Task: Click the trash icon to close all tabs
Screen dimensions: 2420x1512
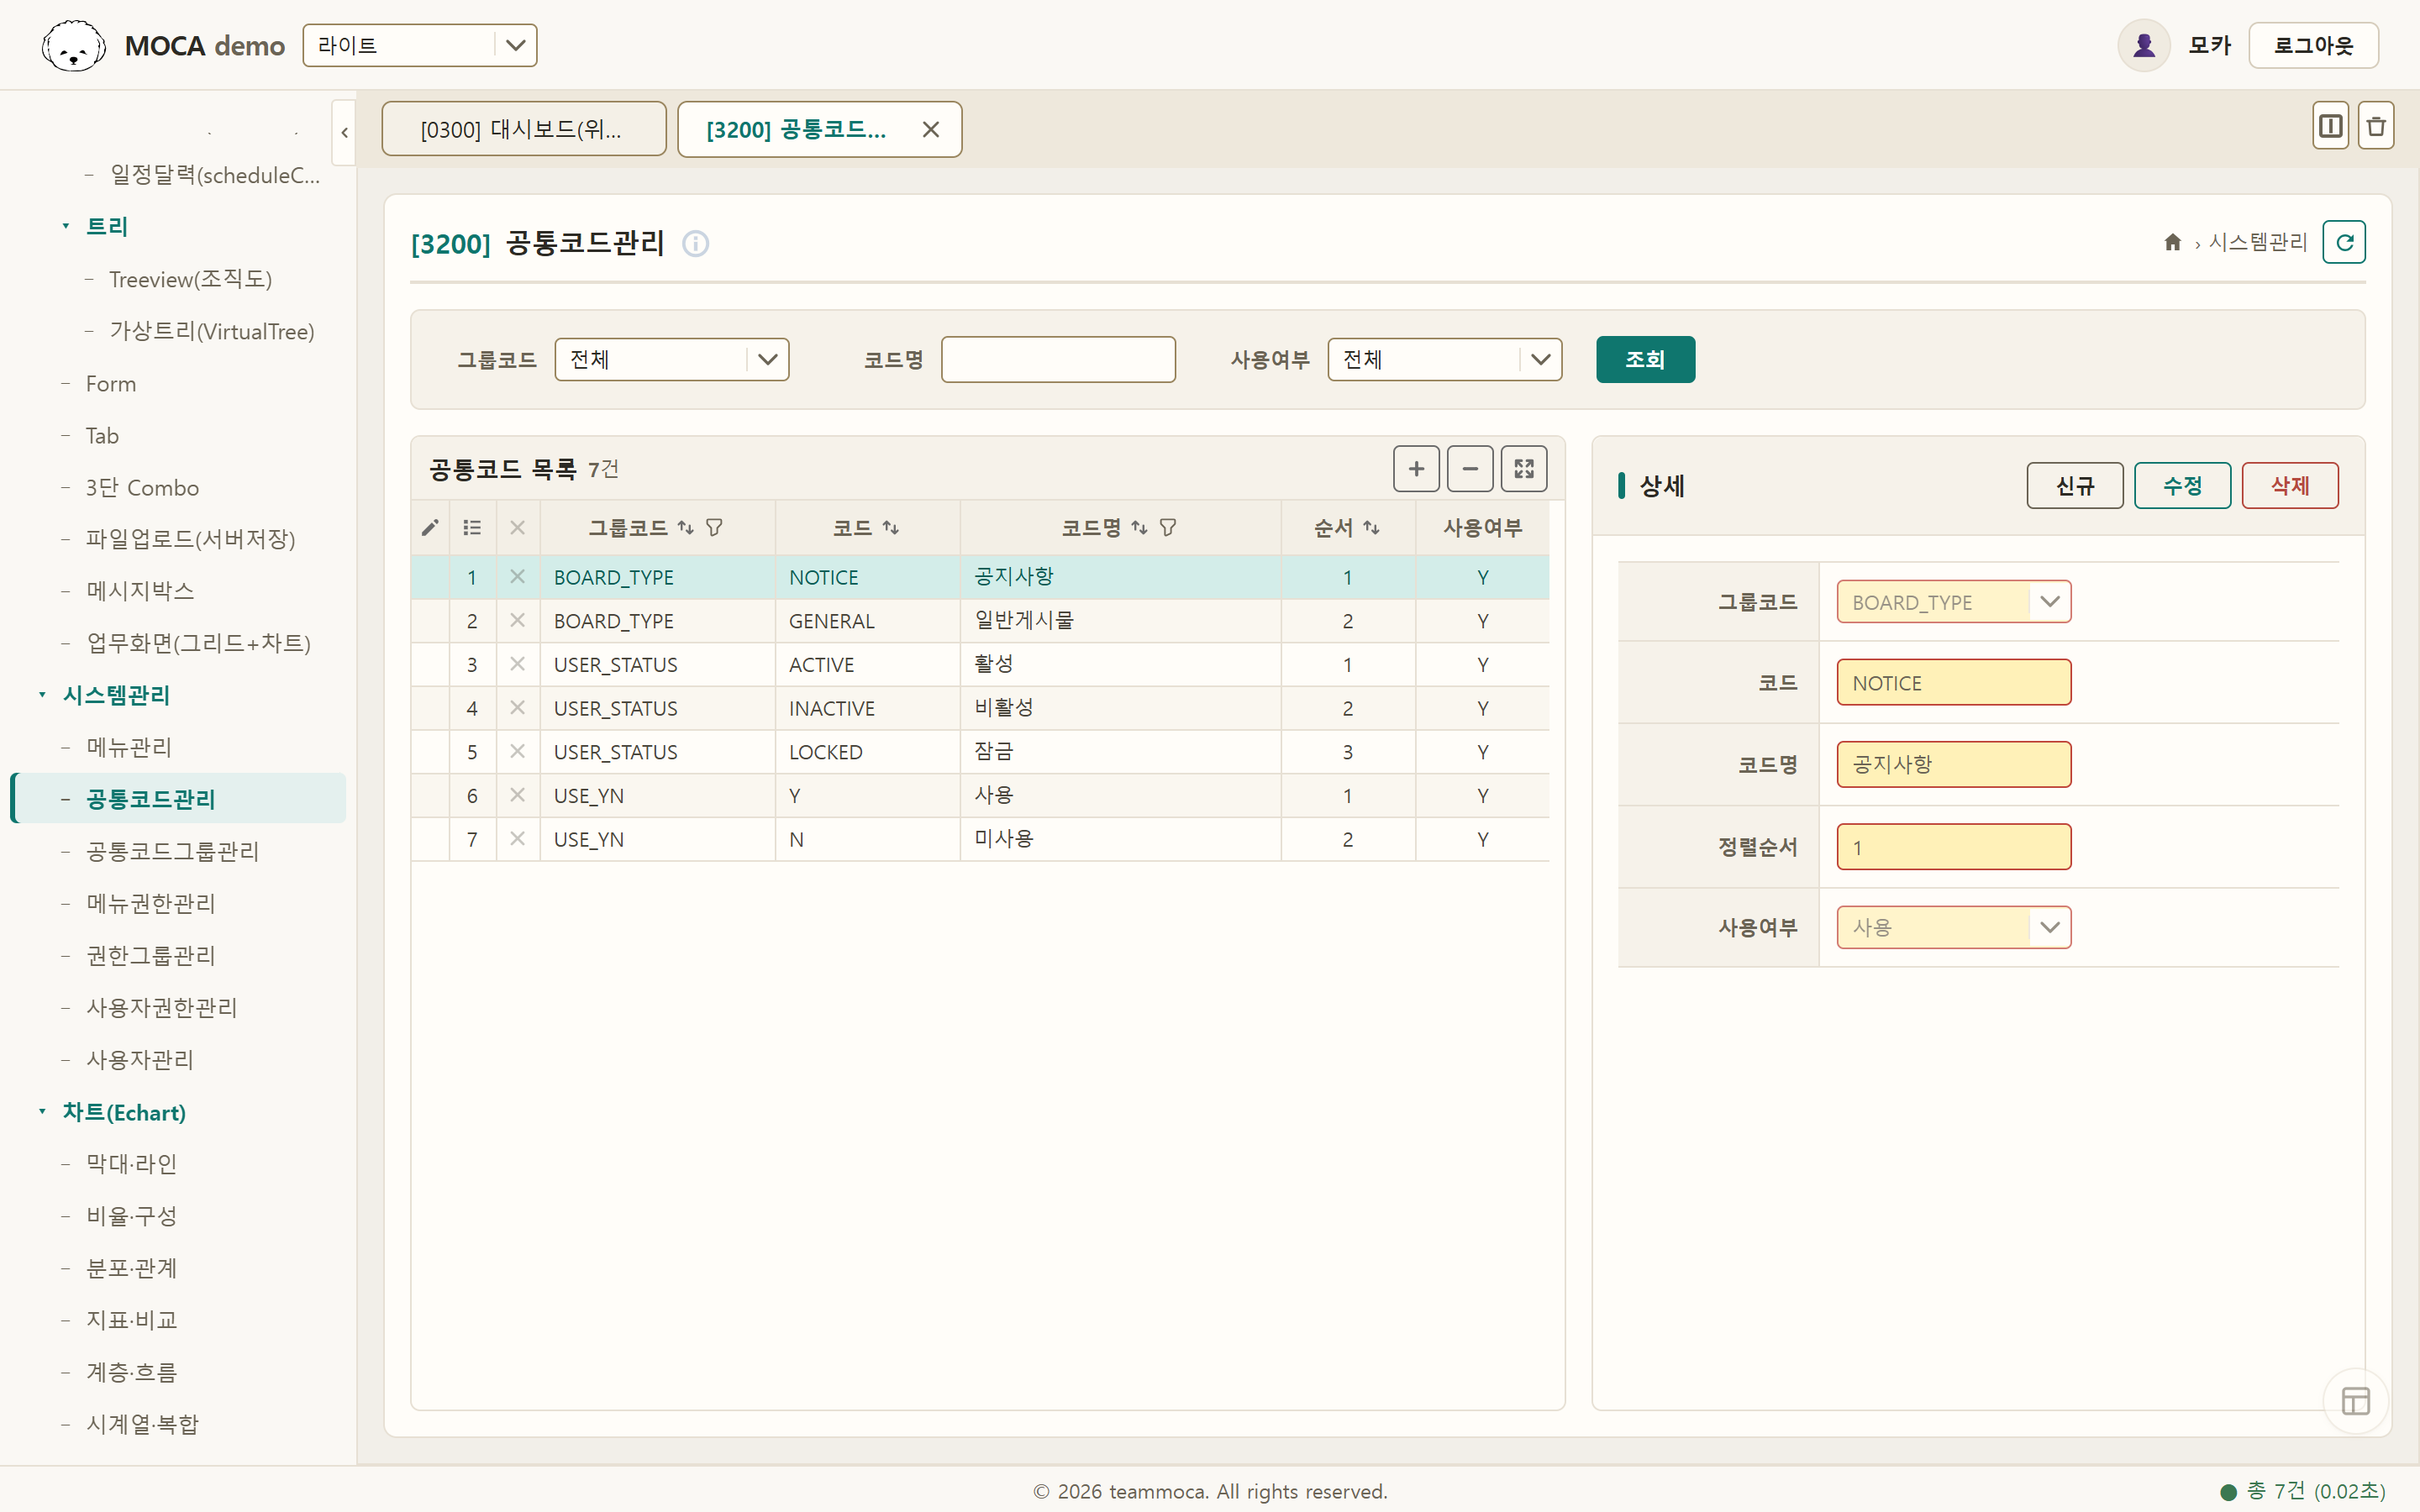Action: point(2376,127)
